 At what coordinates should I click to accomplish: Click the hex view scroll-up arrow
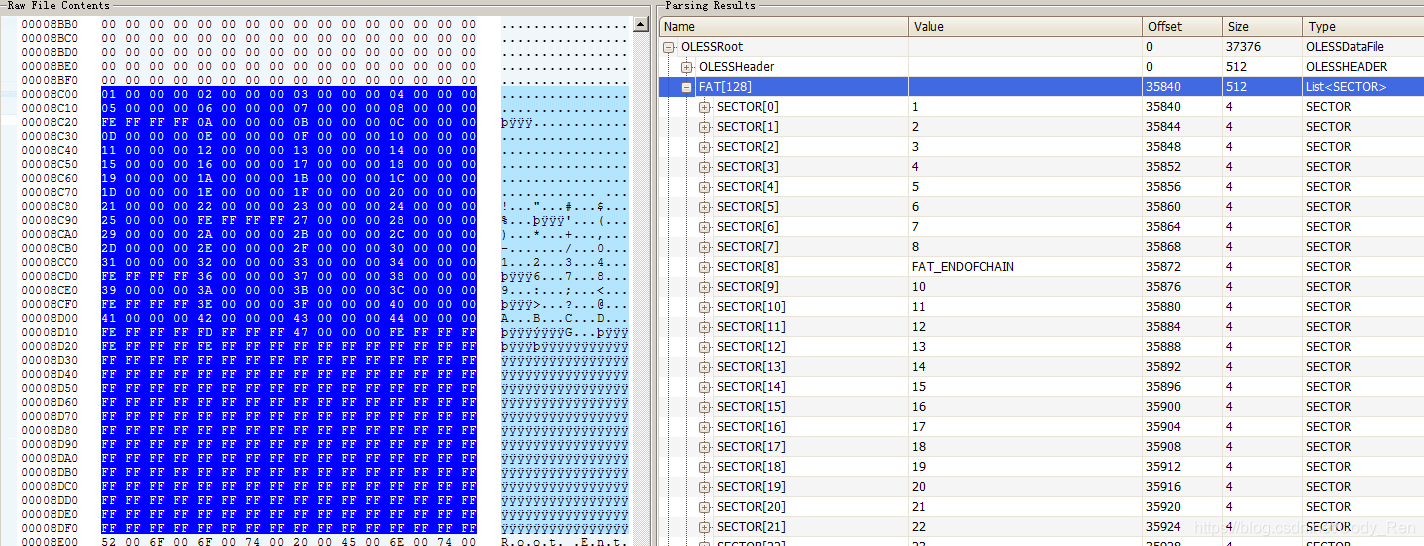coord(641,24)
